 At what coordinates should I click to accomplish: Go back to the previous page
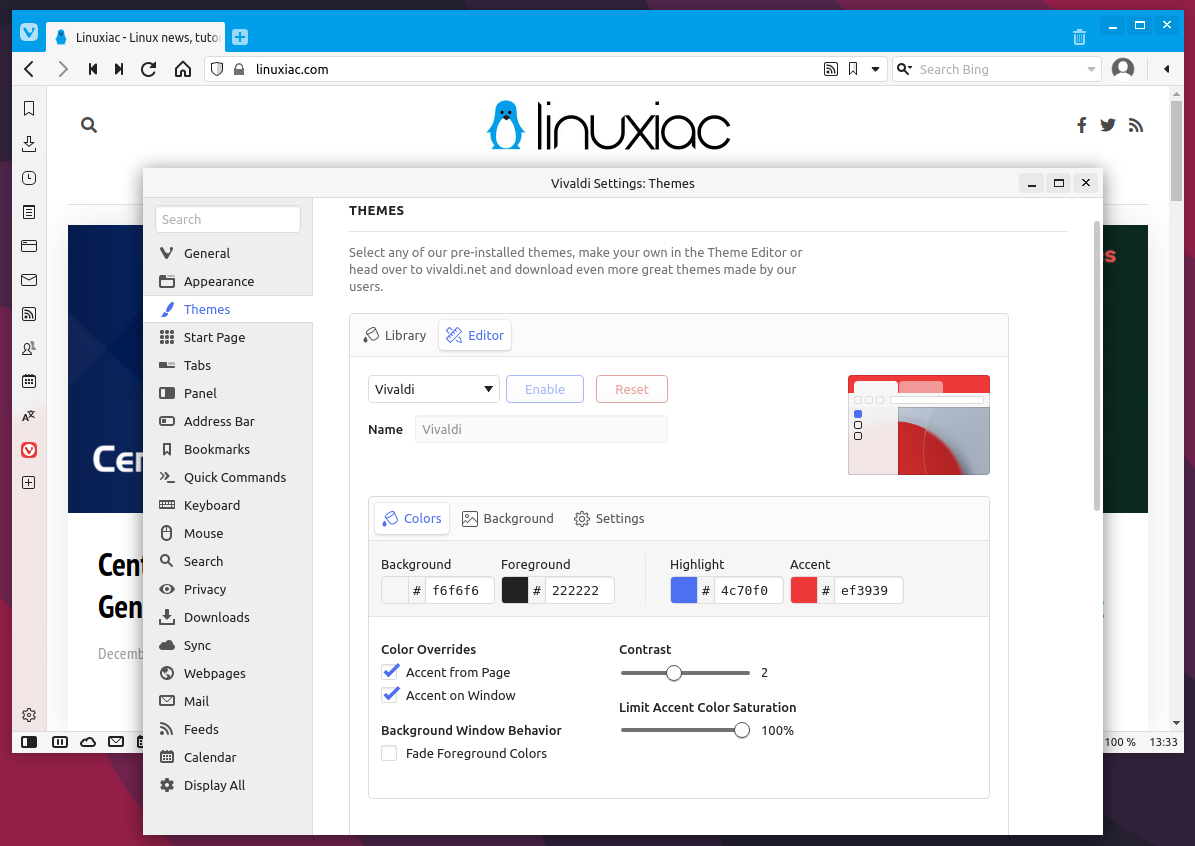pos(29,69)
